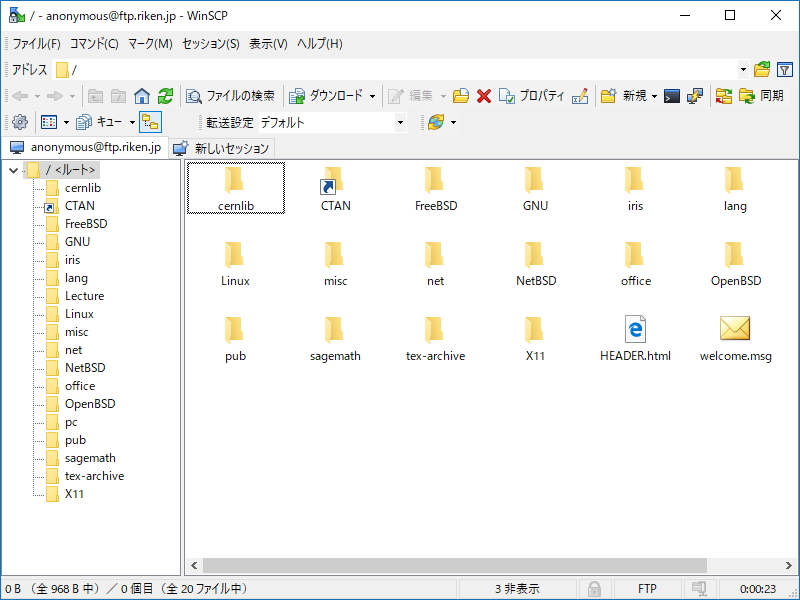800x600 pixels.
Task: Click the Find Files (ファイルの検索) button
Action: pos(230,95)
